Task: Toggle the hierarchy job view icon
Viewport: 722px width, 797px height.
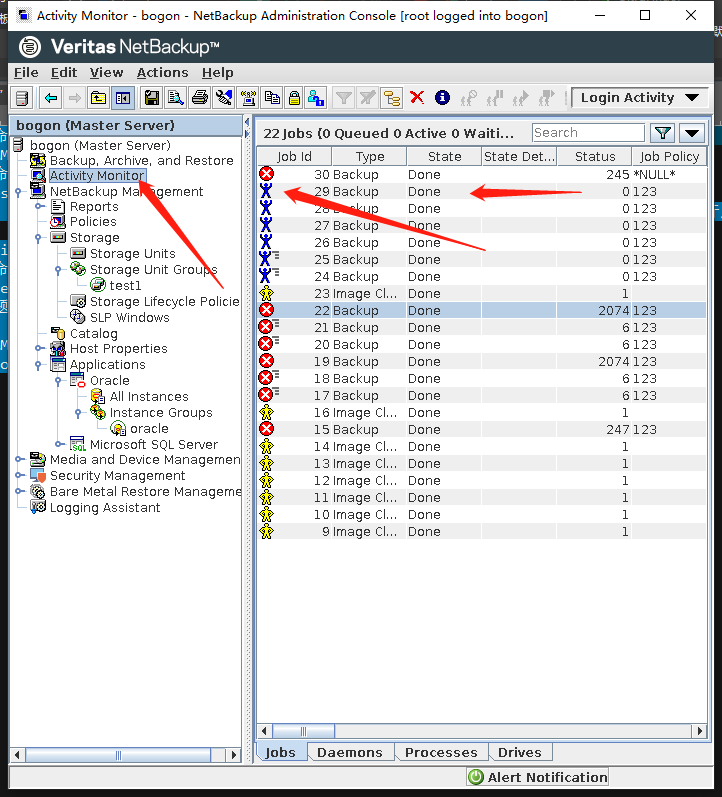Action: 392,98
